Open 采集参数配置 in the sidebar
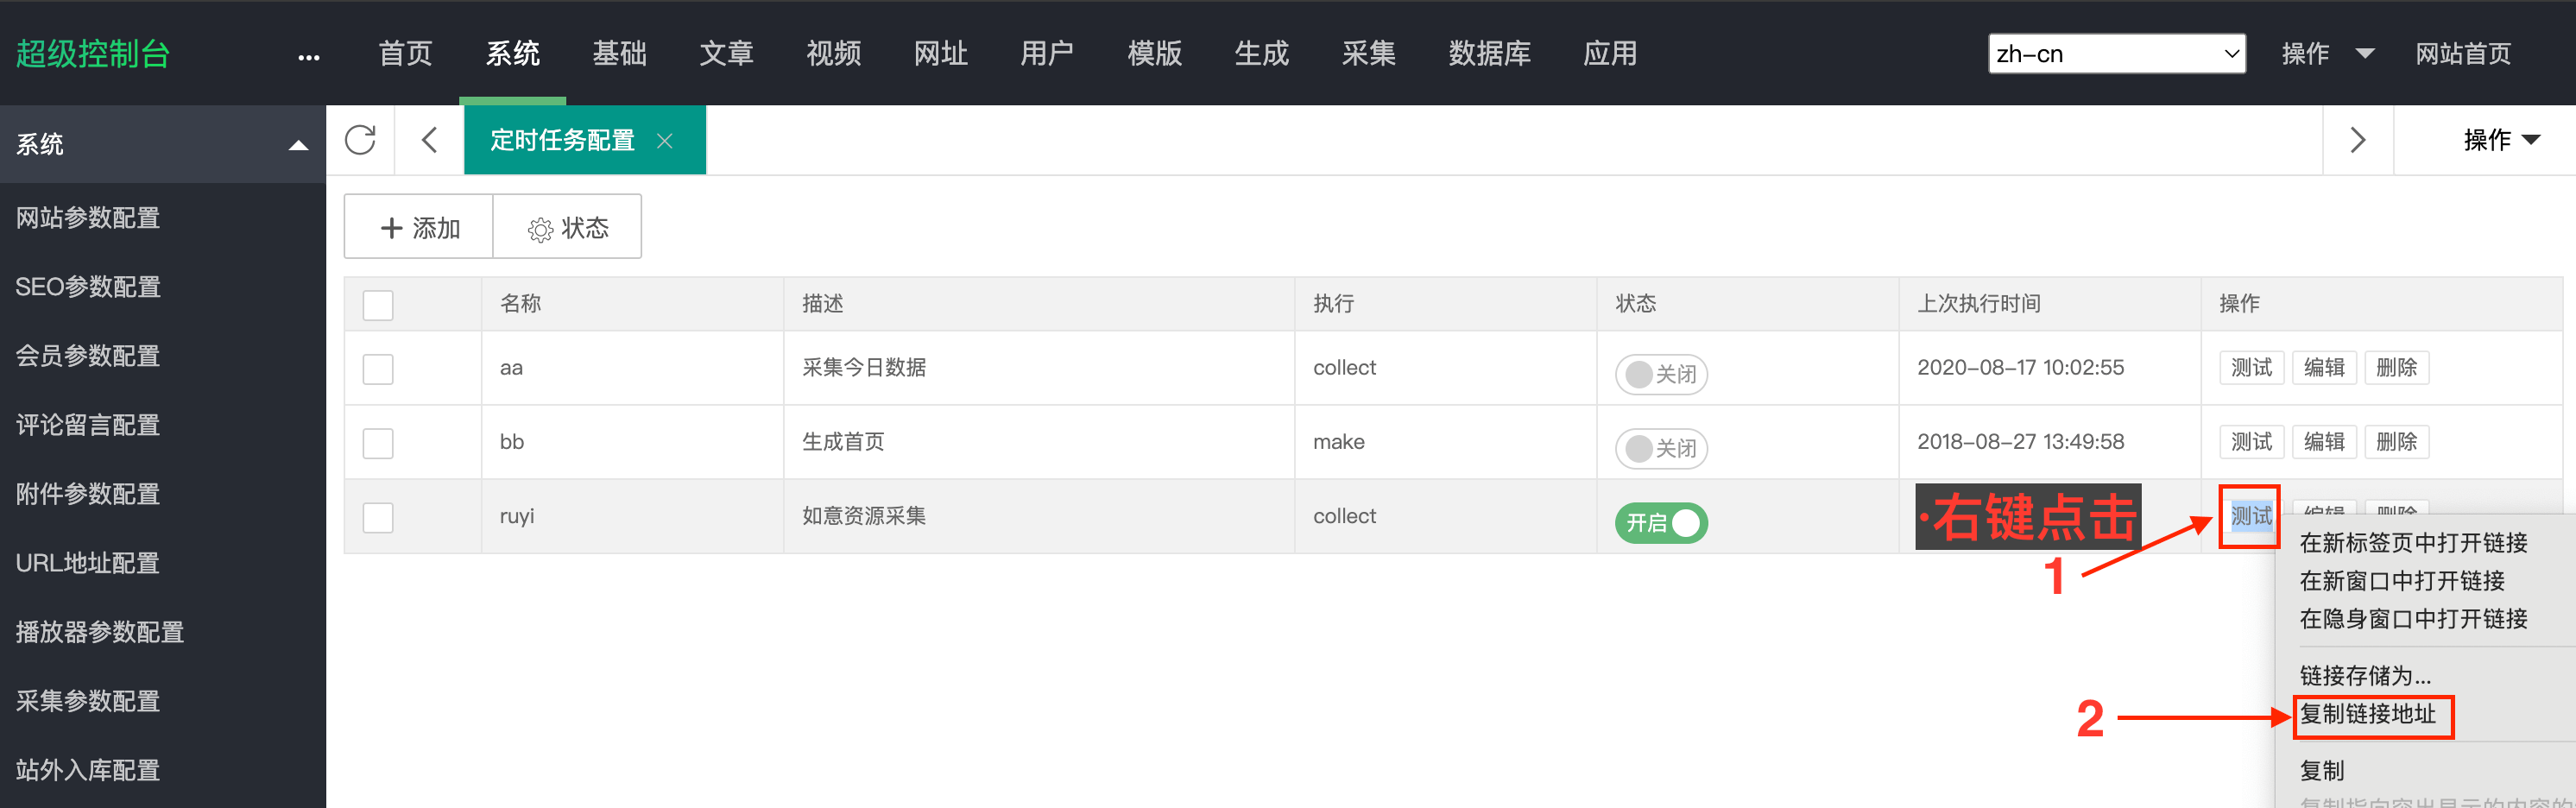Image resolution: width=2576 pixels, height=808 pixels. pyautogui.click(x=88, y=701)
